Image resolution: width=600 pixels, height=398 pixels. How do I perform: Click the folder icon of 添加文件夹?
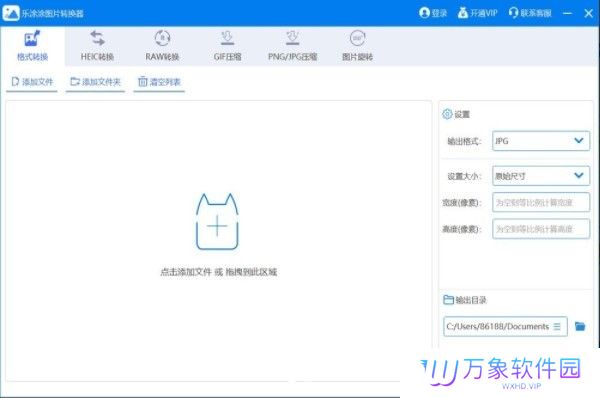pos(75,82)
